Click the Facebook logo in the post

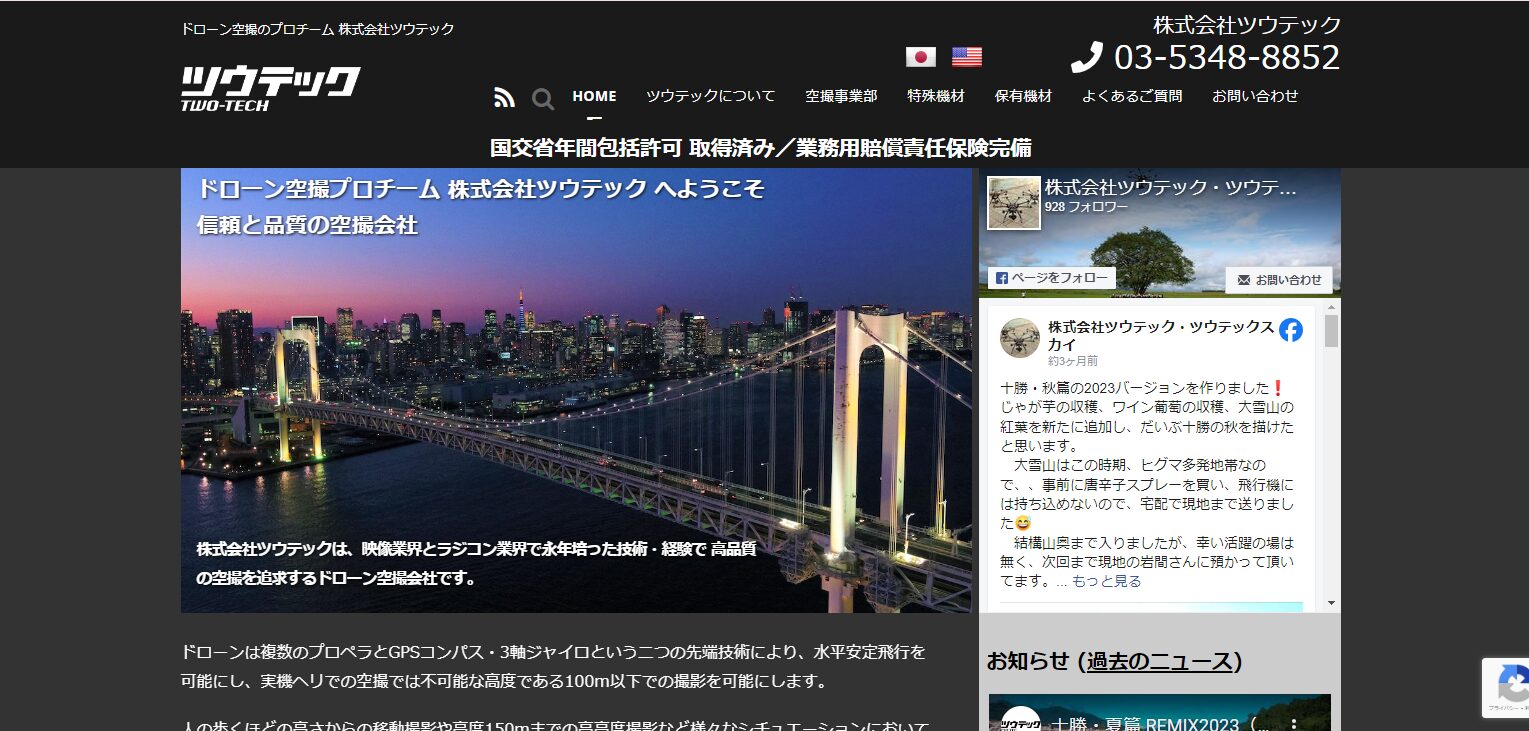tap(1291, 330)
